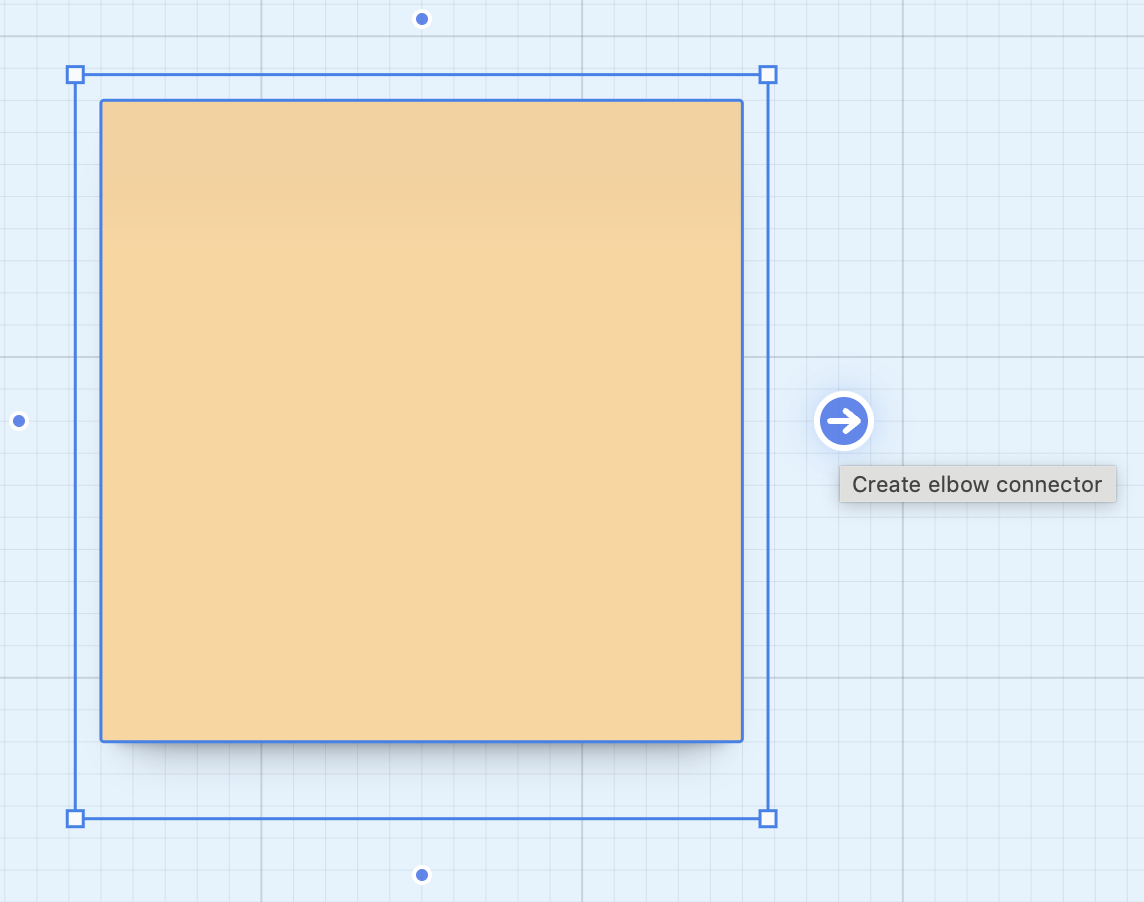Select the bottom-left resize handle
The image size is (1144, 902).
[x=75, y=819]
